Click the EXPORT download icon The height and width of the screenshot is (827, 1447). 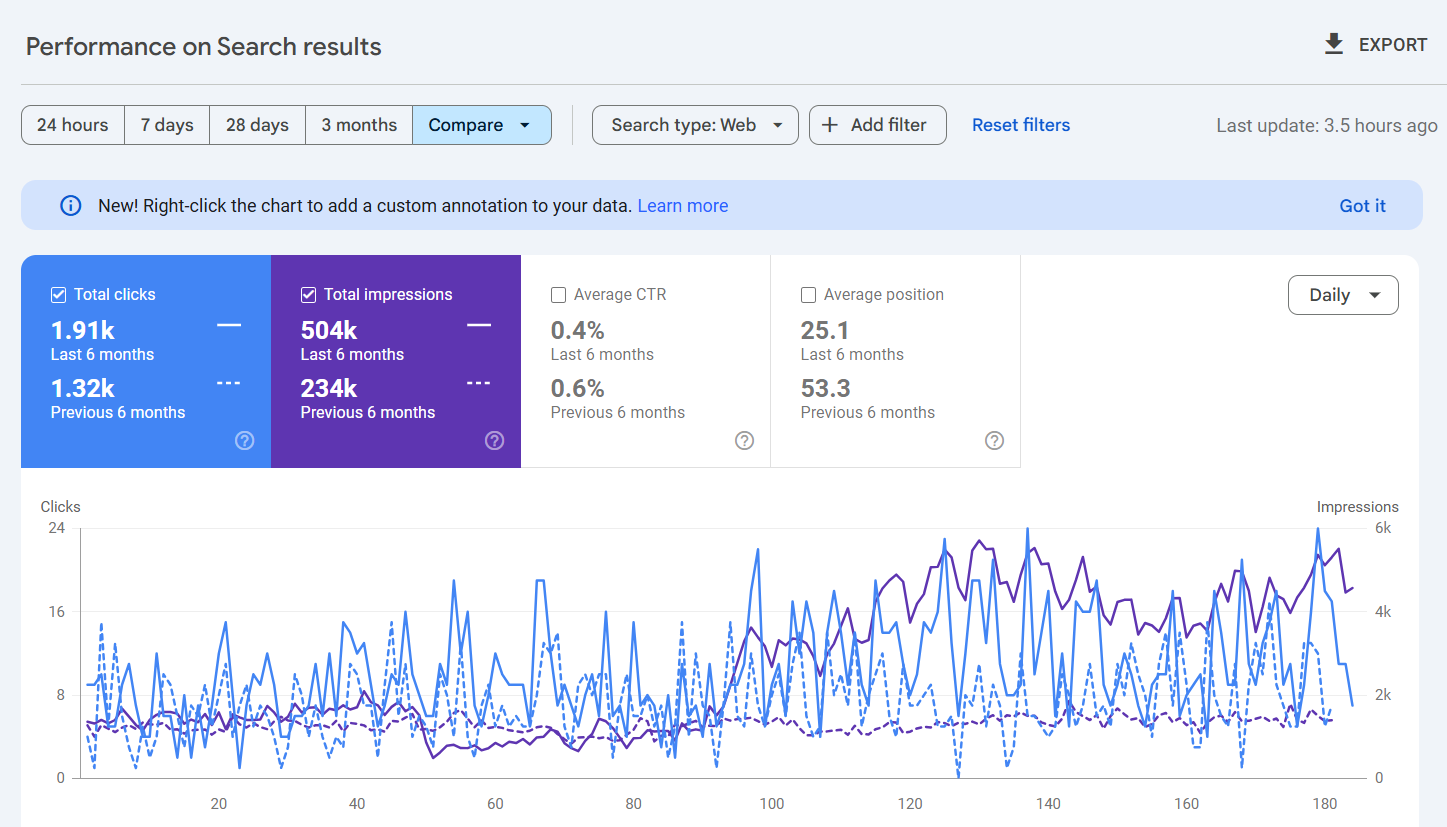[x=1333, y=44]
